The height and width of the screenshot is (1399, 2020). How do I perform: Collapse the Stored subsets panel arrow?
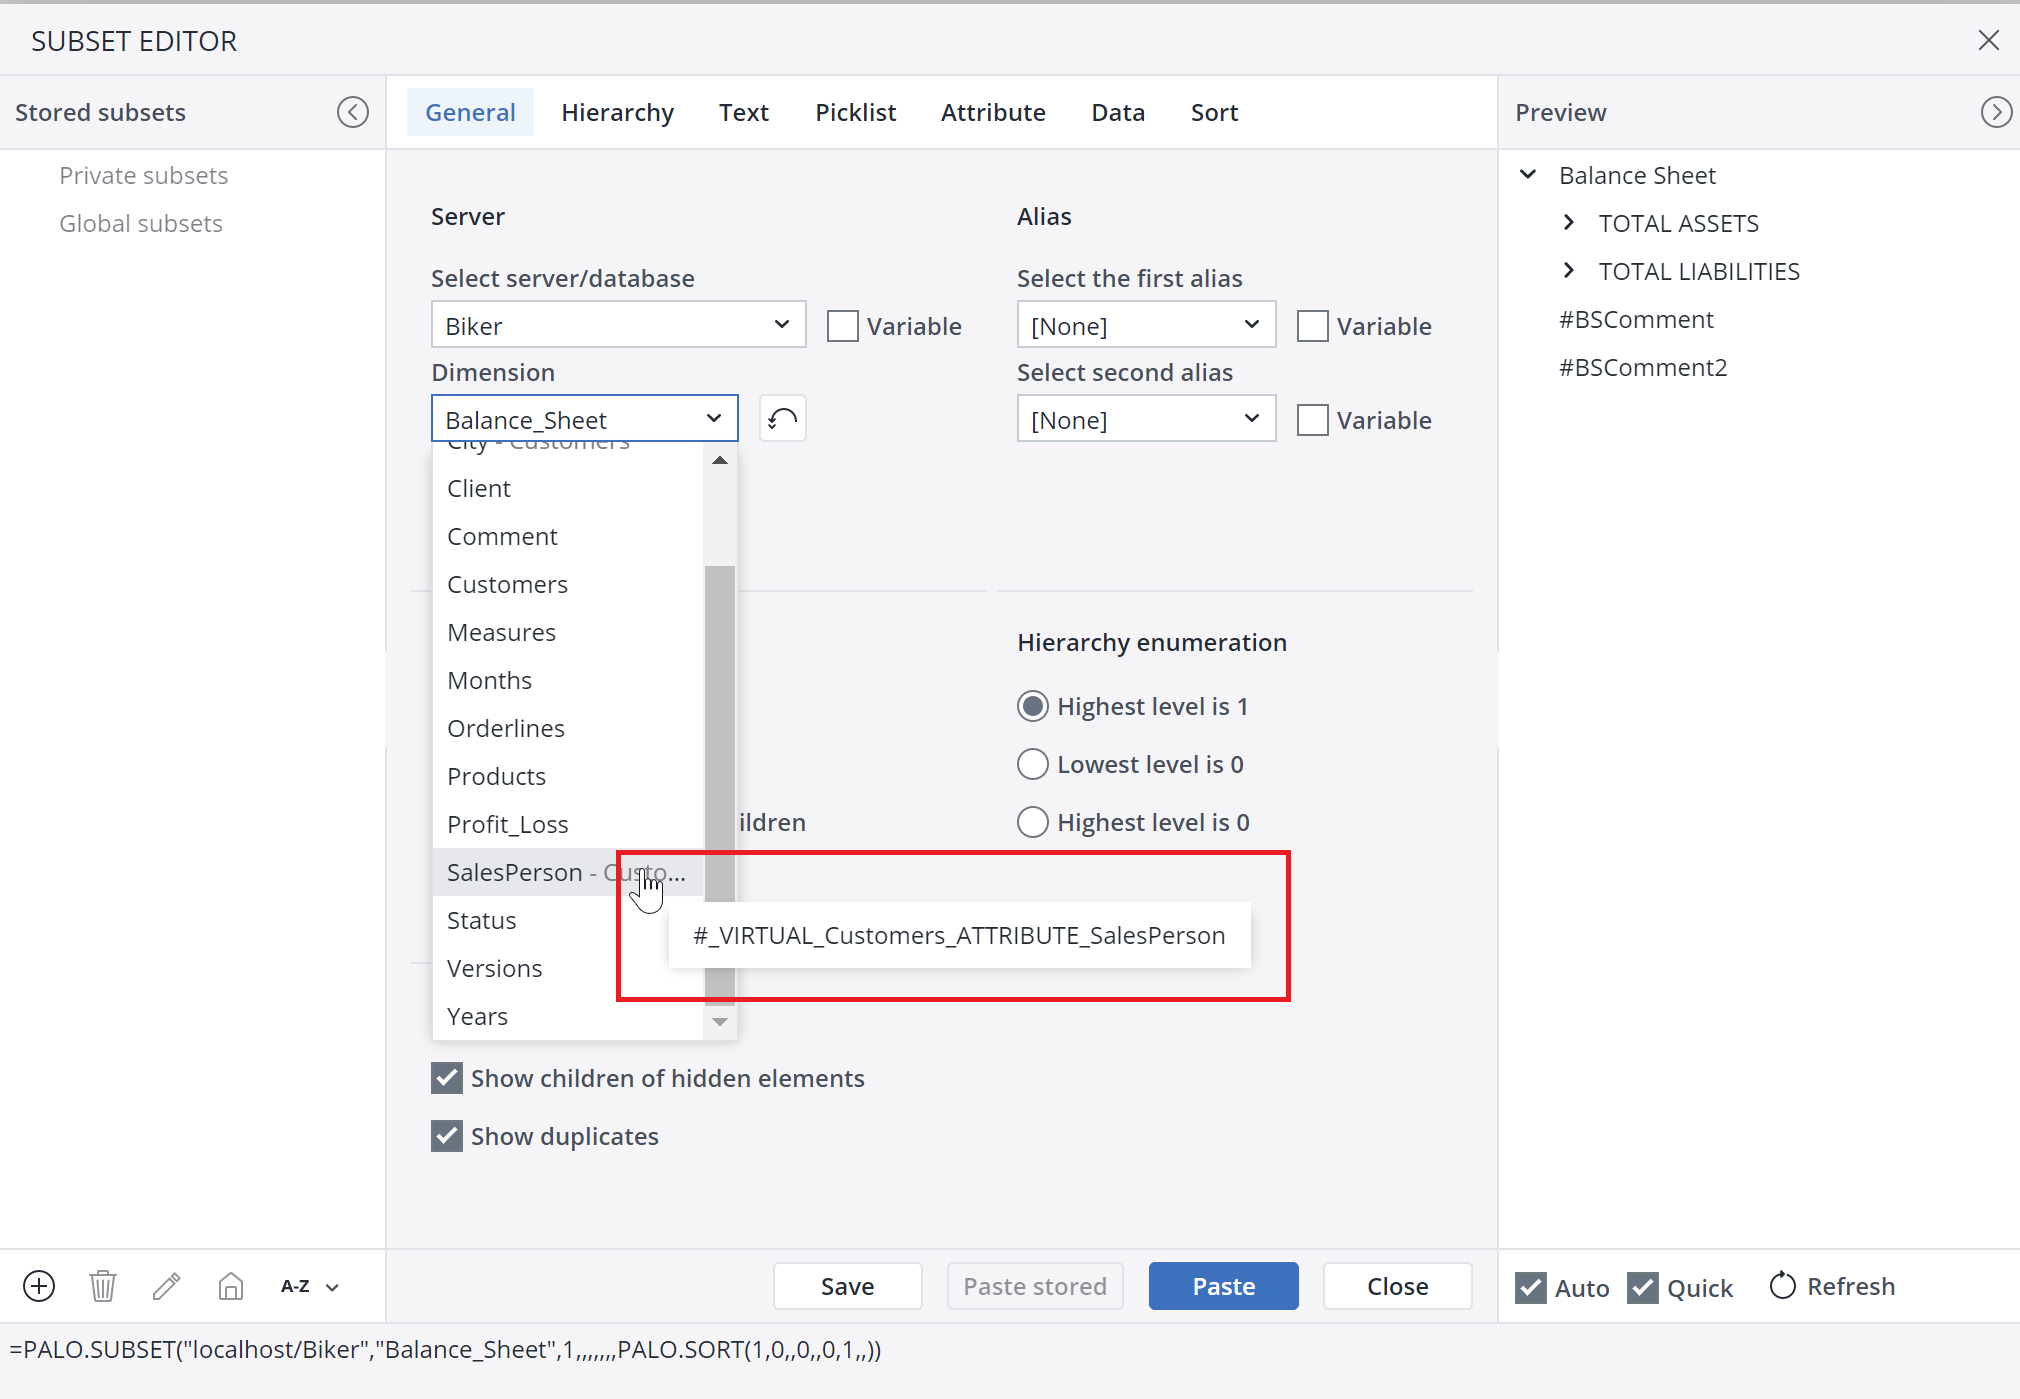[352, 112]
